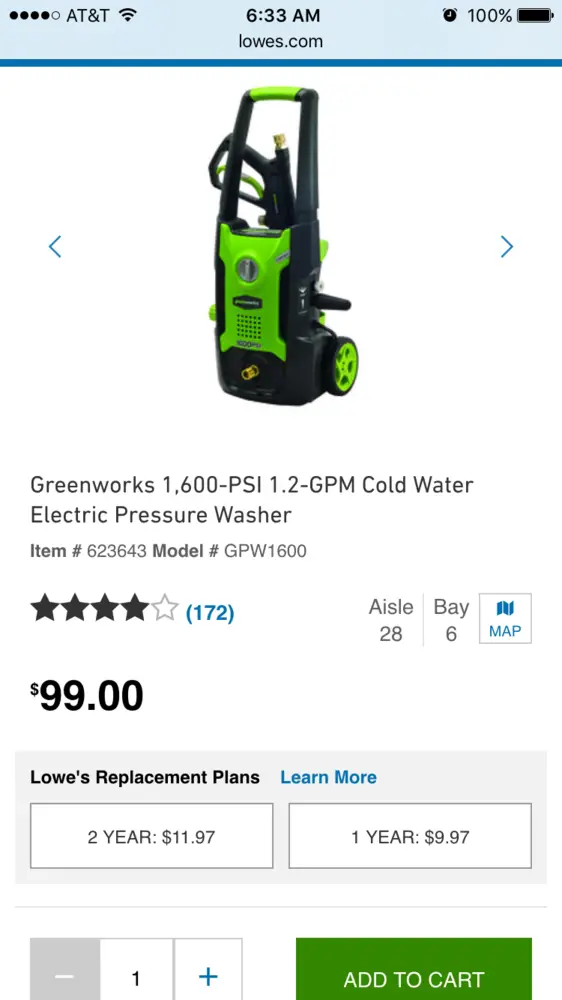Image resolution: width=562 pixels, height=1000 pixels.
Task: Tap the Wi-Fi status icon
Action: click(x=128, y=15)
